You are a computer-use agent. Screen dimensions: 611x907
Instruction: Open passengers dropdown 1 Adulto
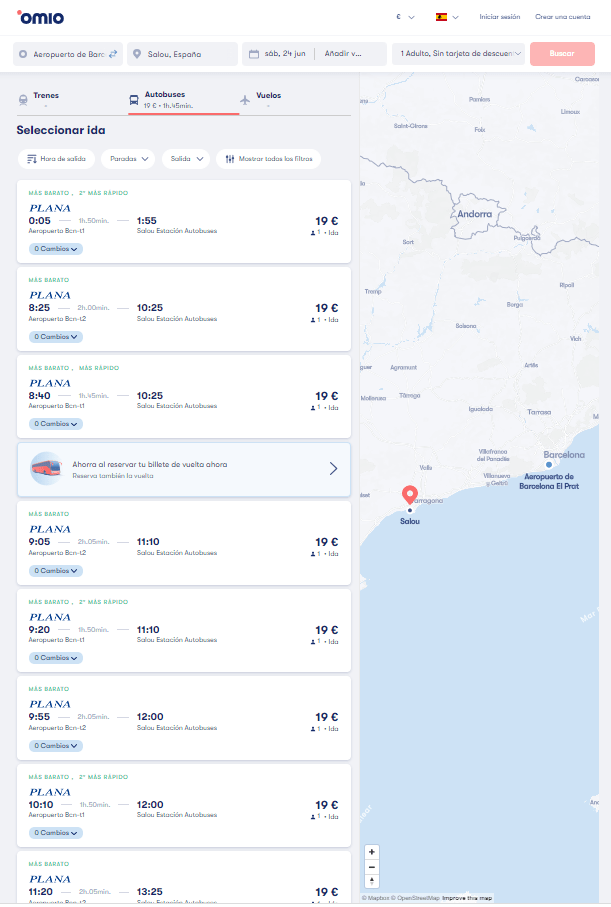pyautogui.click(x=458, y=54)
